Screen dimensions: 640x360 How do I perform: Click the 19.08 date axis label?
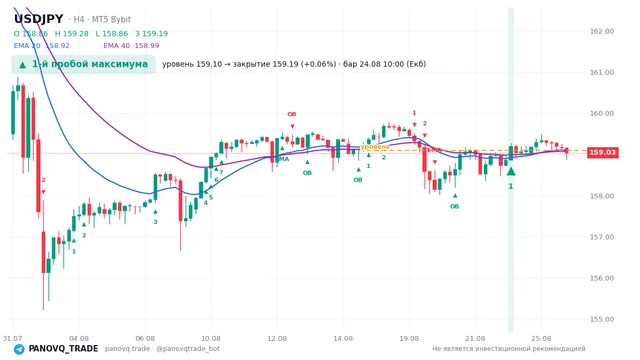coord(409,338)
